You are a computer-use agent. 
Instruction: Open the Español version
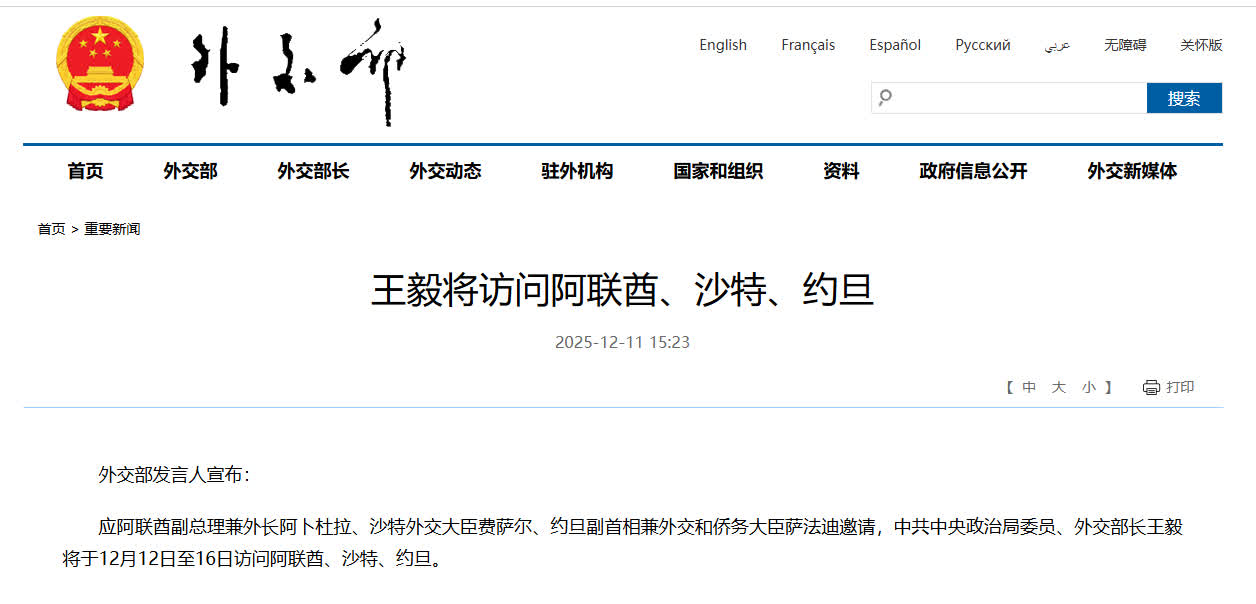click(x=895, y=45)
